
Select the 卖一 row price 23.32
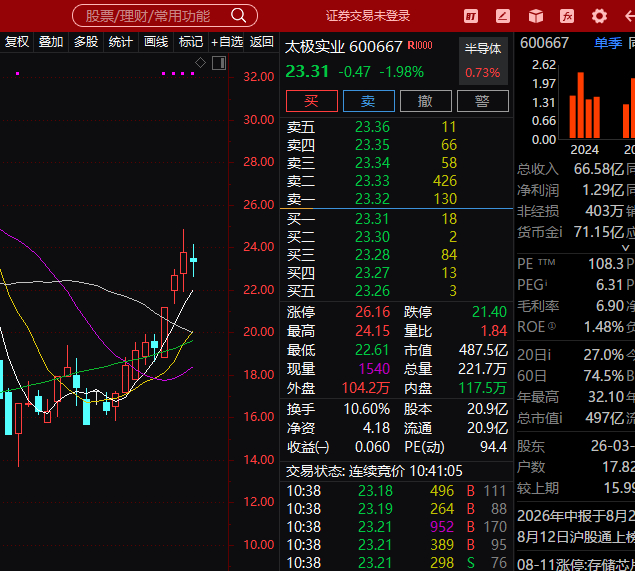coord(372,199)
